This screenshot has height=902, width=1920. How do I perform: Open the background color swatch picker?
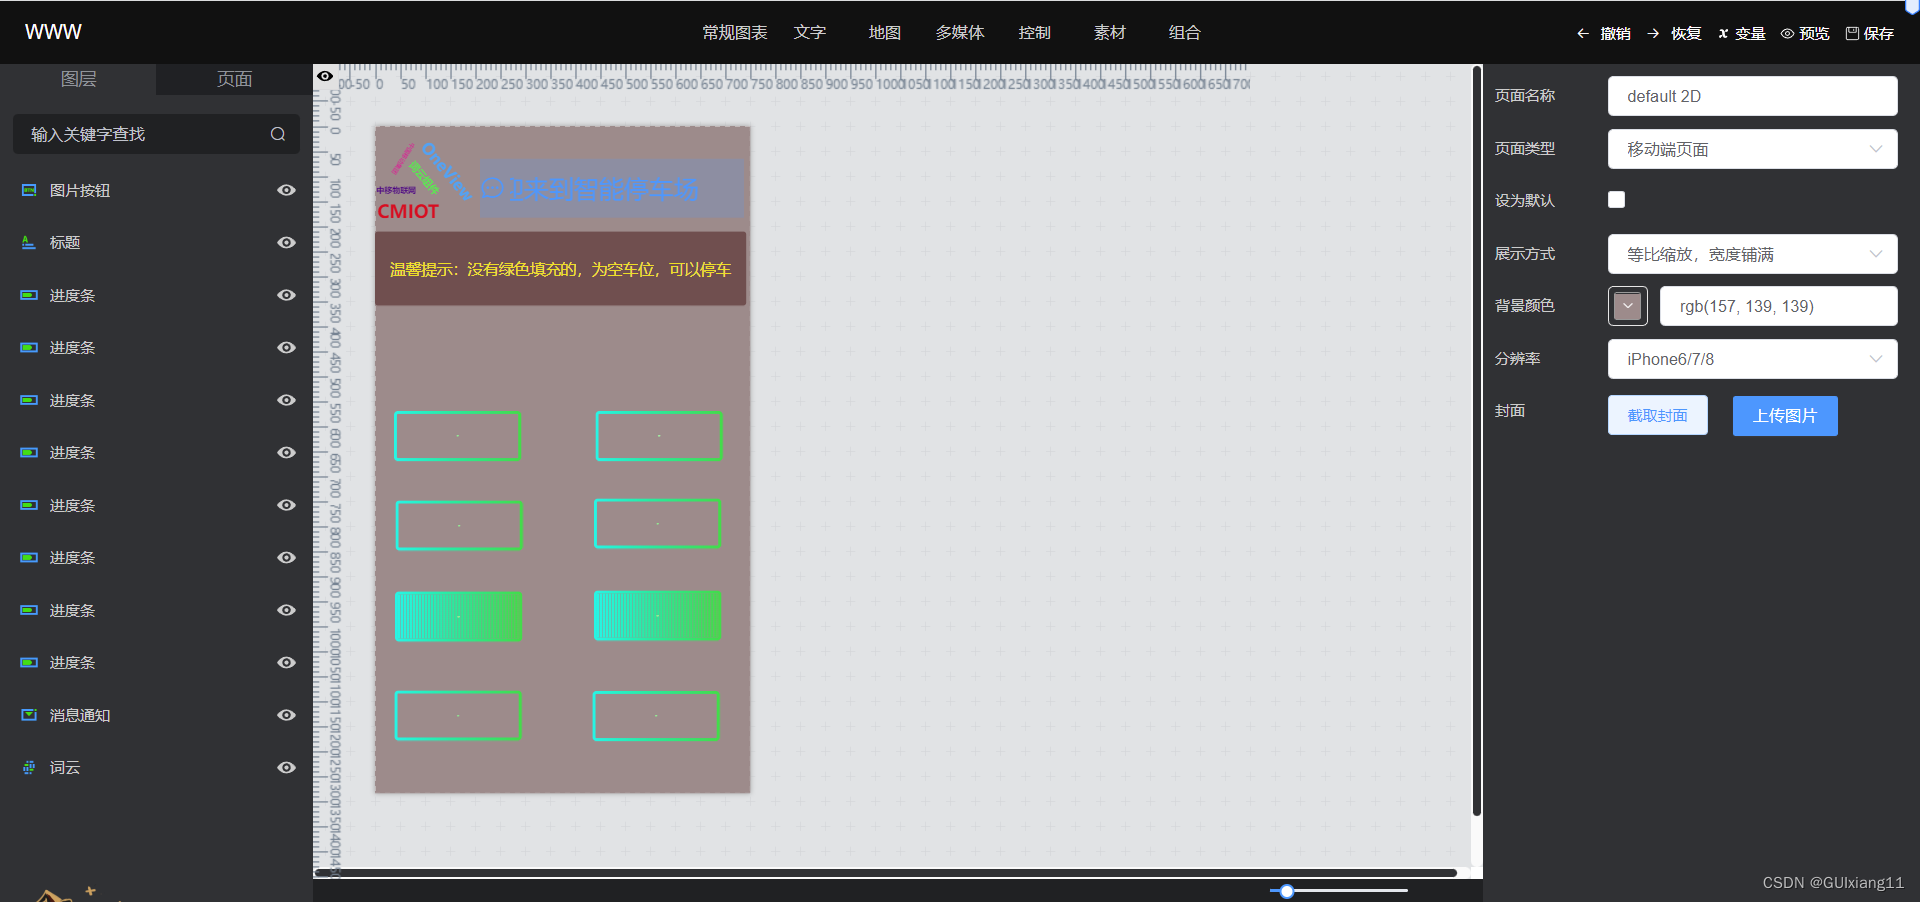(x=1628, y=306)
